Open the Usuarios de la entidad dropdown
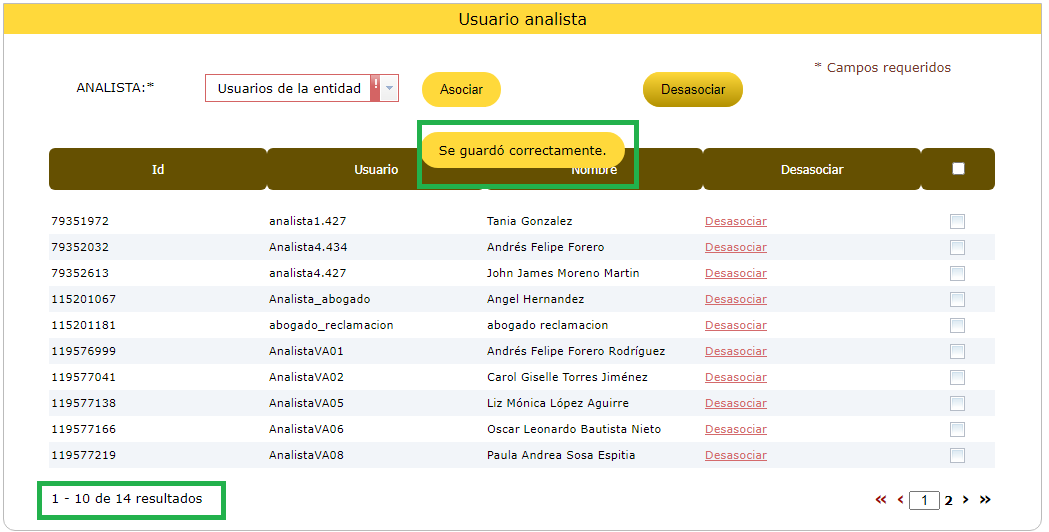Screen dimensions: 1049x532 click(x=288, y=88)
